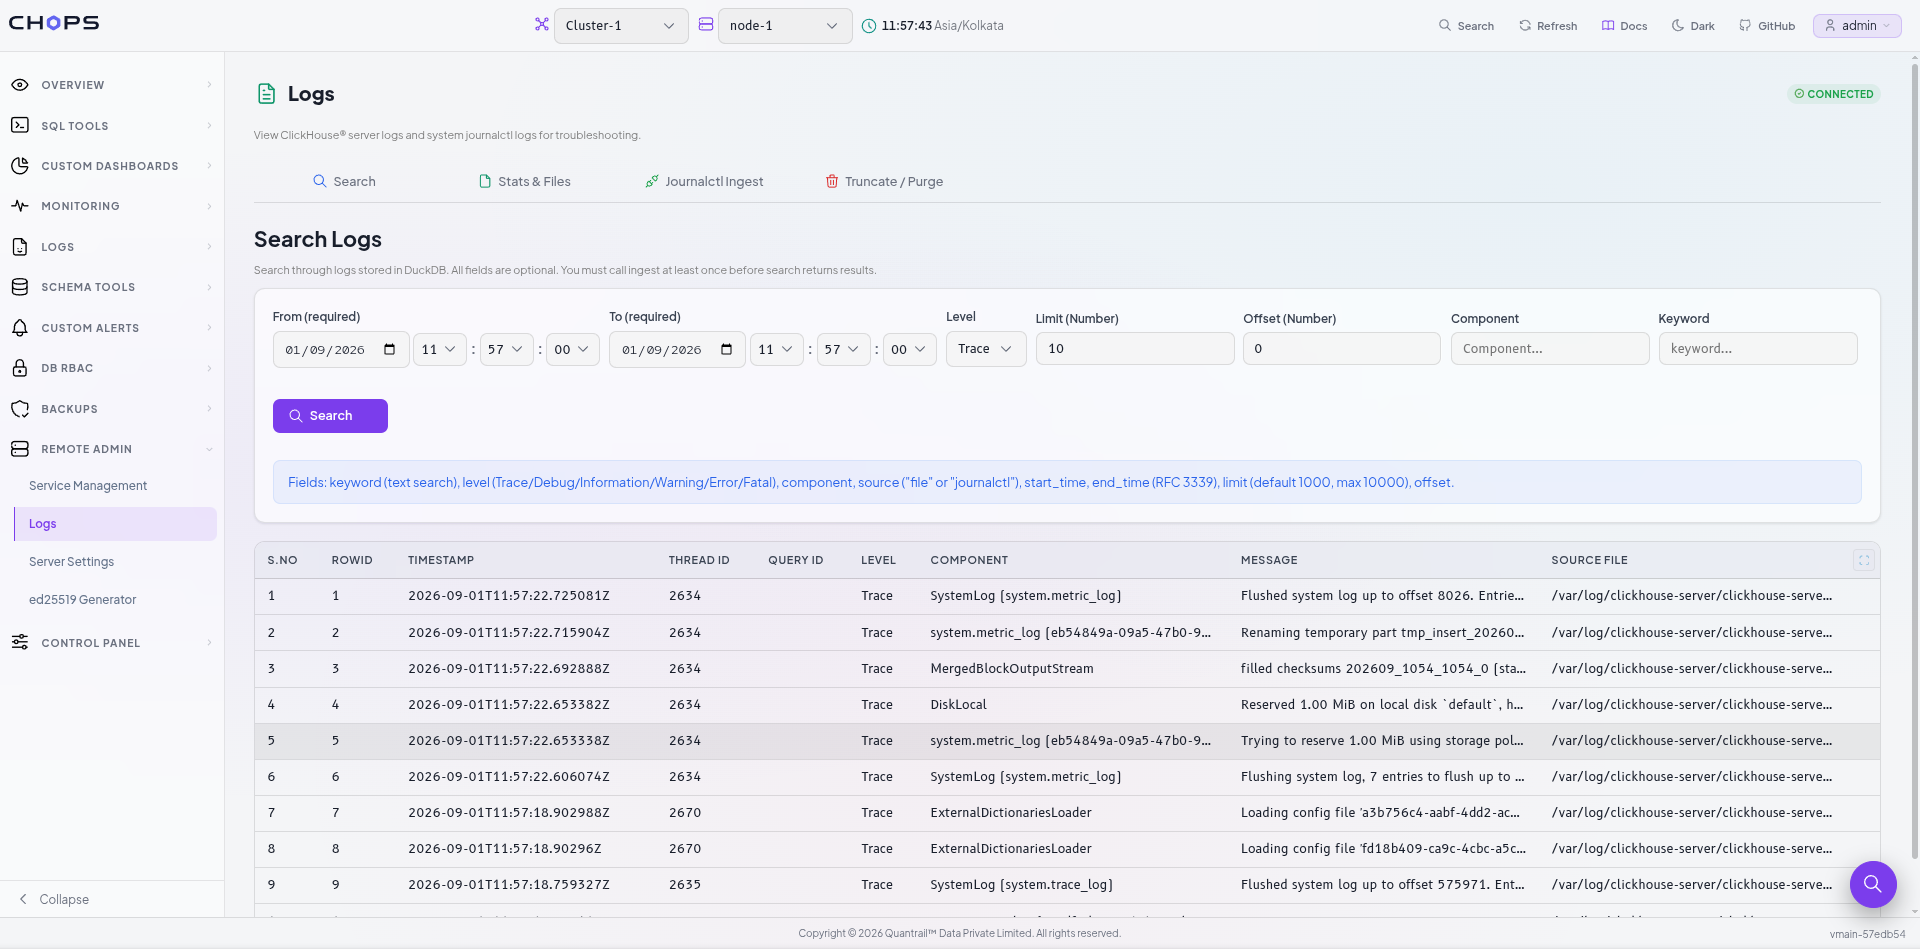Click the Backups shield icon
This screenshot has height=949, width=1920.
(20, 409)
